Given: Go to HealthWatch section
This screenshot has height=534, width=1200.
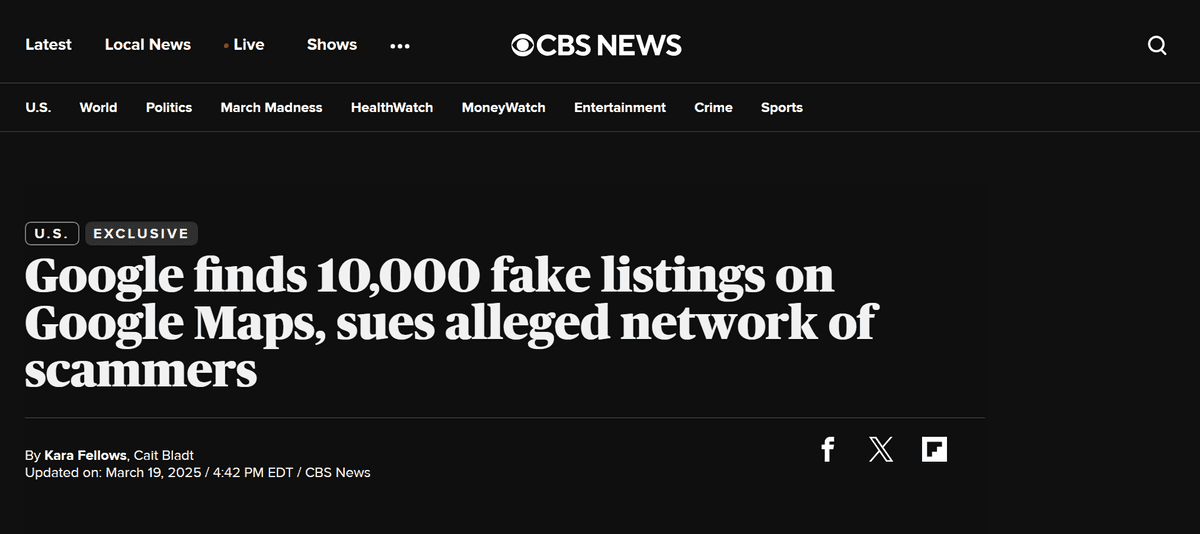Looking at the screenshot, I should pos(392,107).
